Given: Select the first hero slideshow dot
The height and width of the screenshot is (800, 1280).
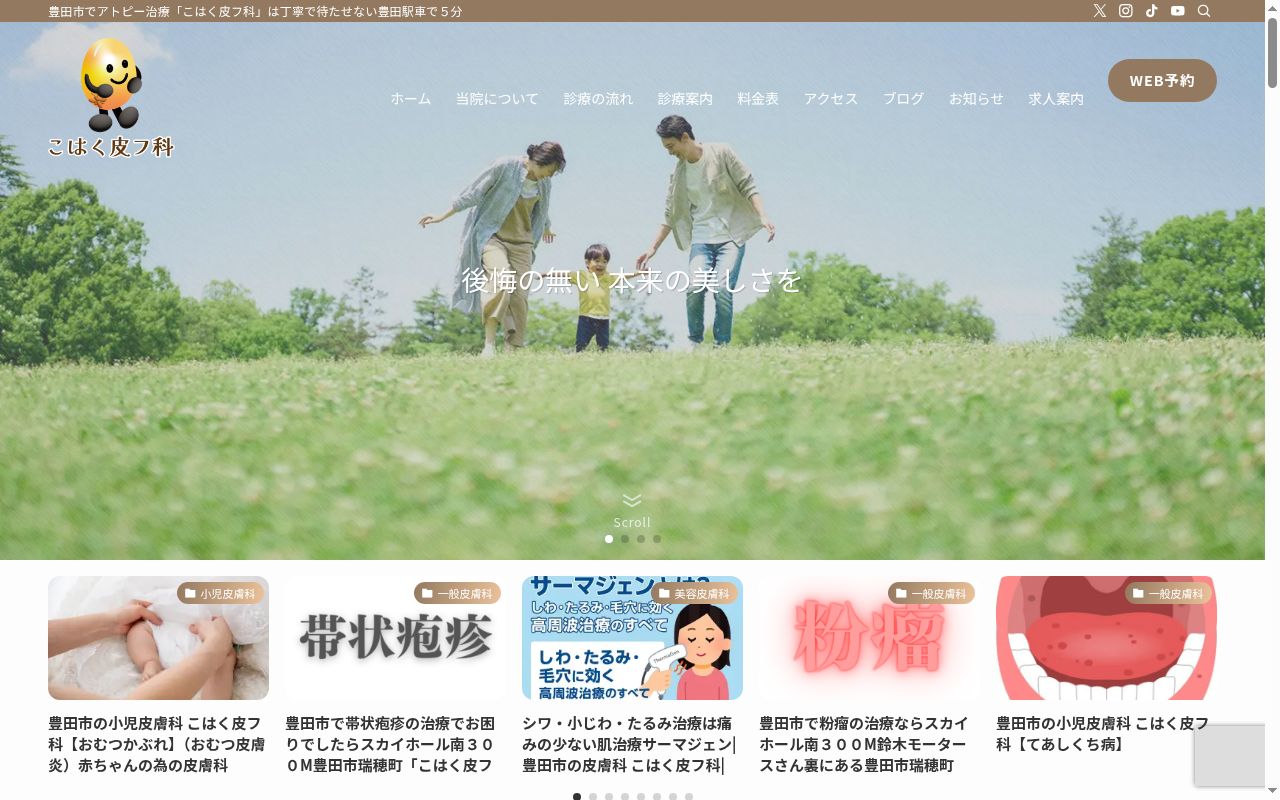Looking at the screenshot, I should pyautogui.click(x=609, y=539).
